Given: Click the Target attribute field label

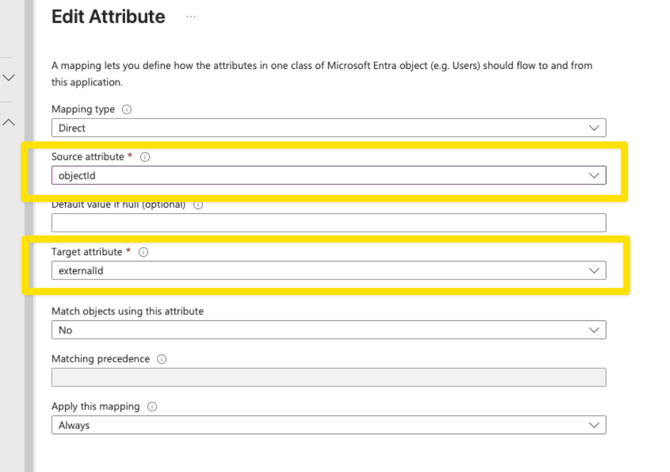Looking at the screenshot, I should [x=88, y=253].
